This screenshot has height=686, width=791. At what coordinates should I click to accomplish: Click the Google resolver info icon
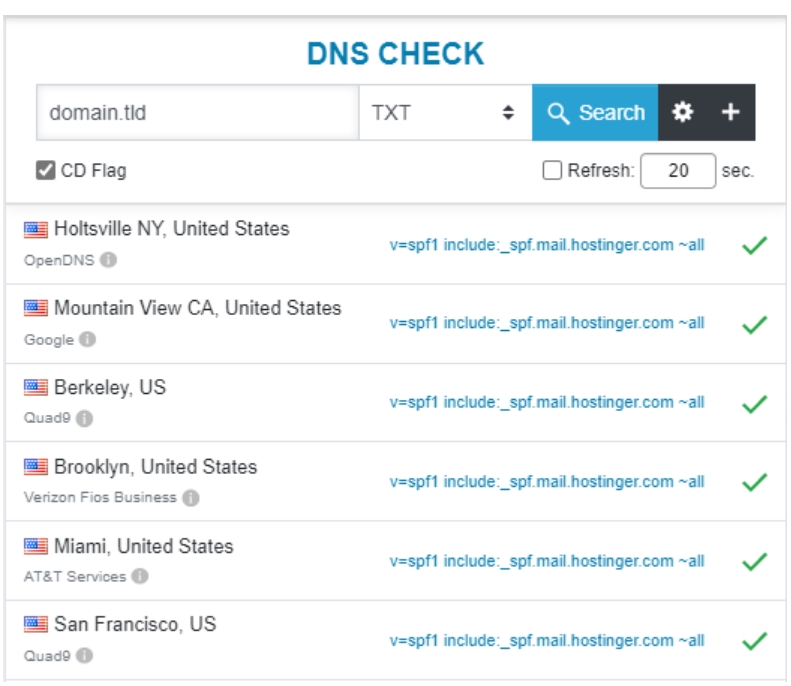coord(87,340)
